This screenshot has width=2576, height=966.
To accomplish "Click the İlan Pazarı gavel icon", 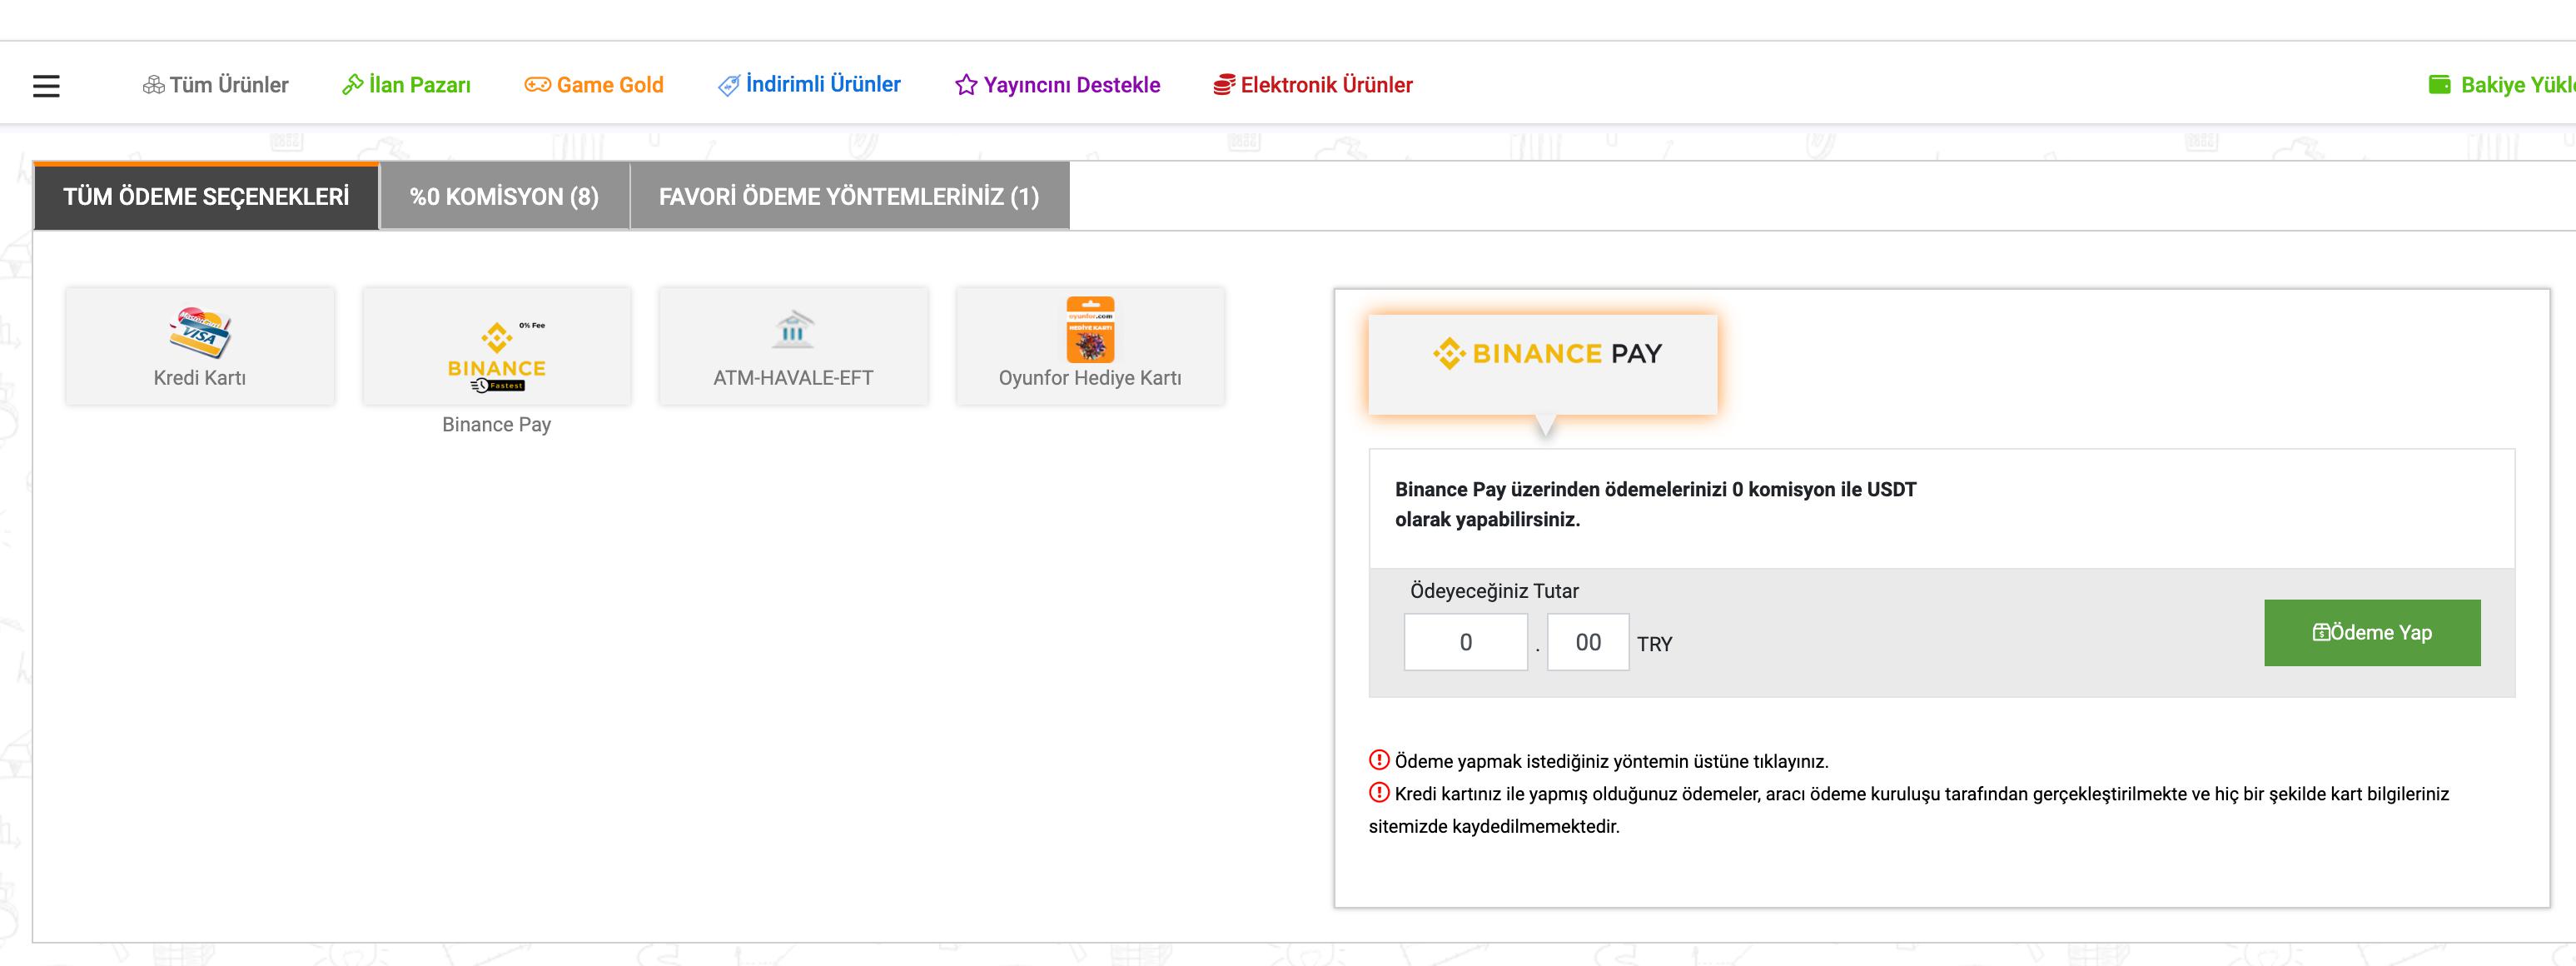I will [x=352, y=85].
